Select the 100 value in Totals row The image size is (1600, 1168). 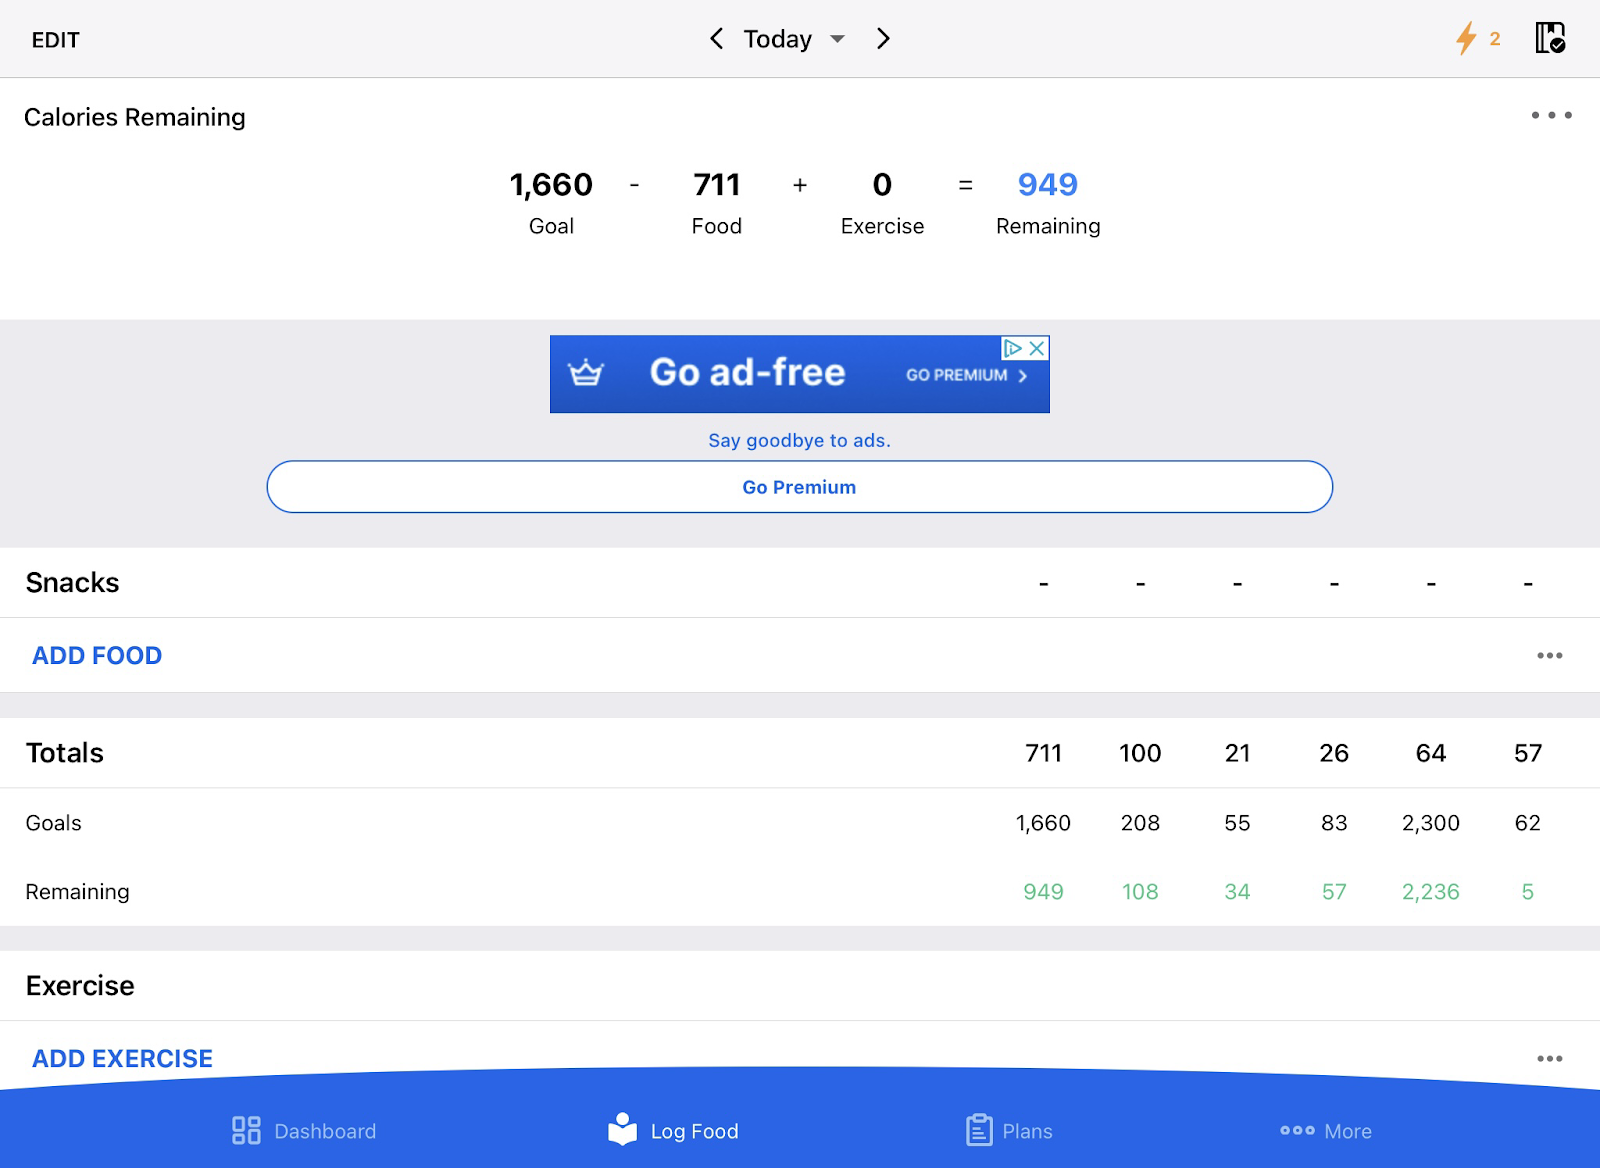(x=1140, y=753)
